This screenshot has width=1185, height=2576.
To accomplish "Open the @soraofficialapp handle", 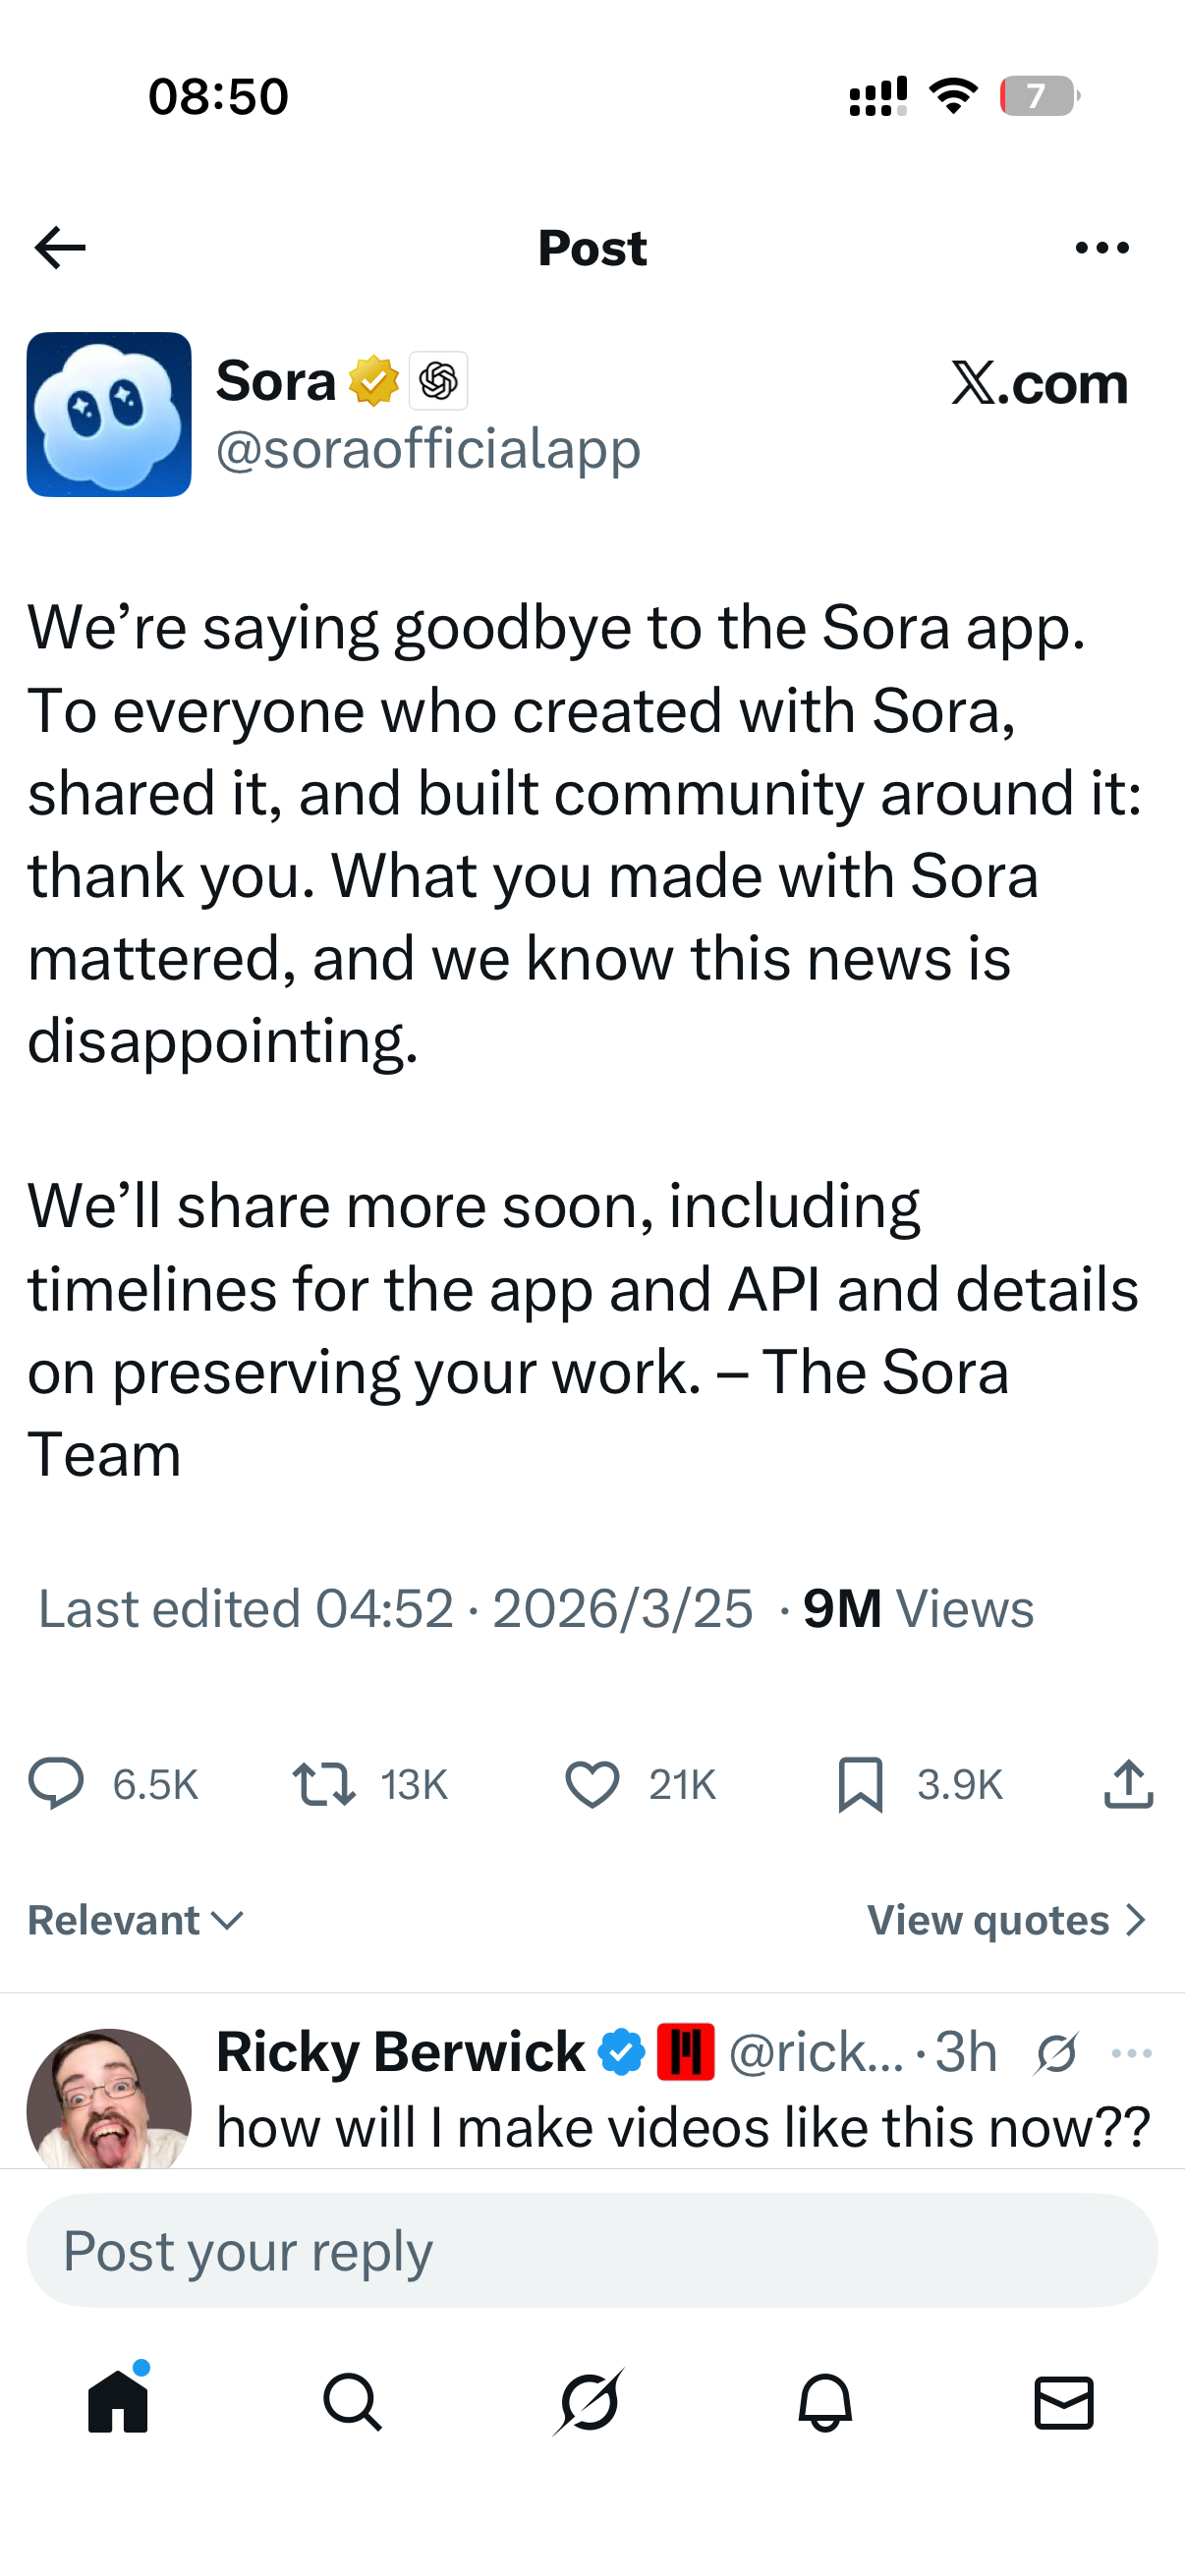I will [x=428, y=449].
